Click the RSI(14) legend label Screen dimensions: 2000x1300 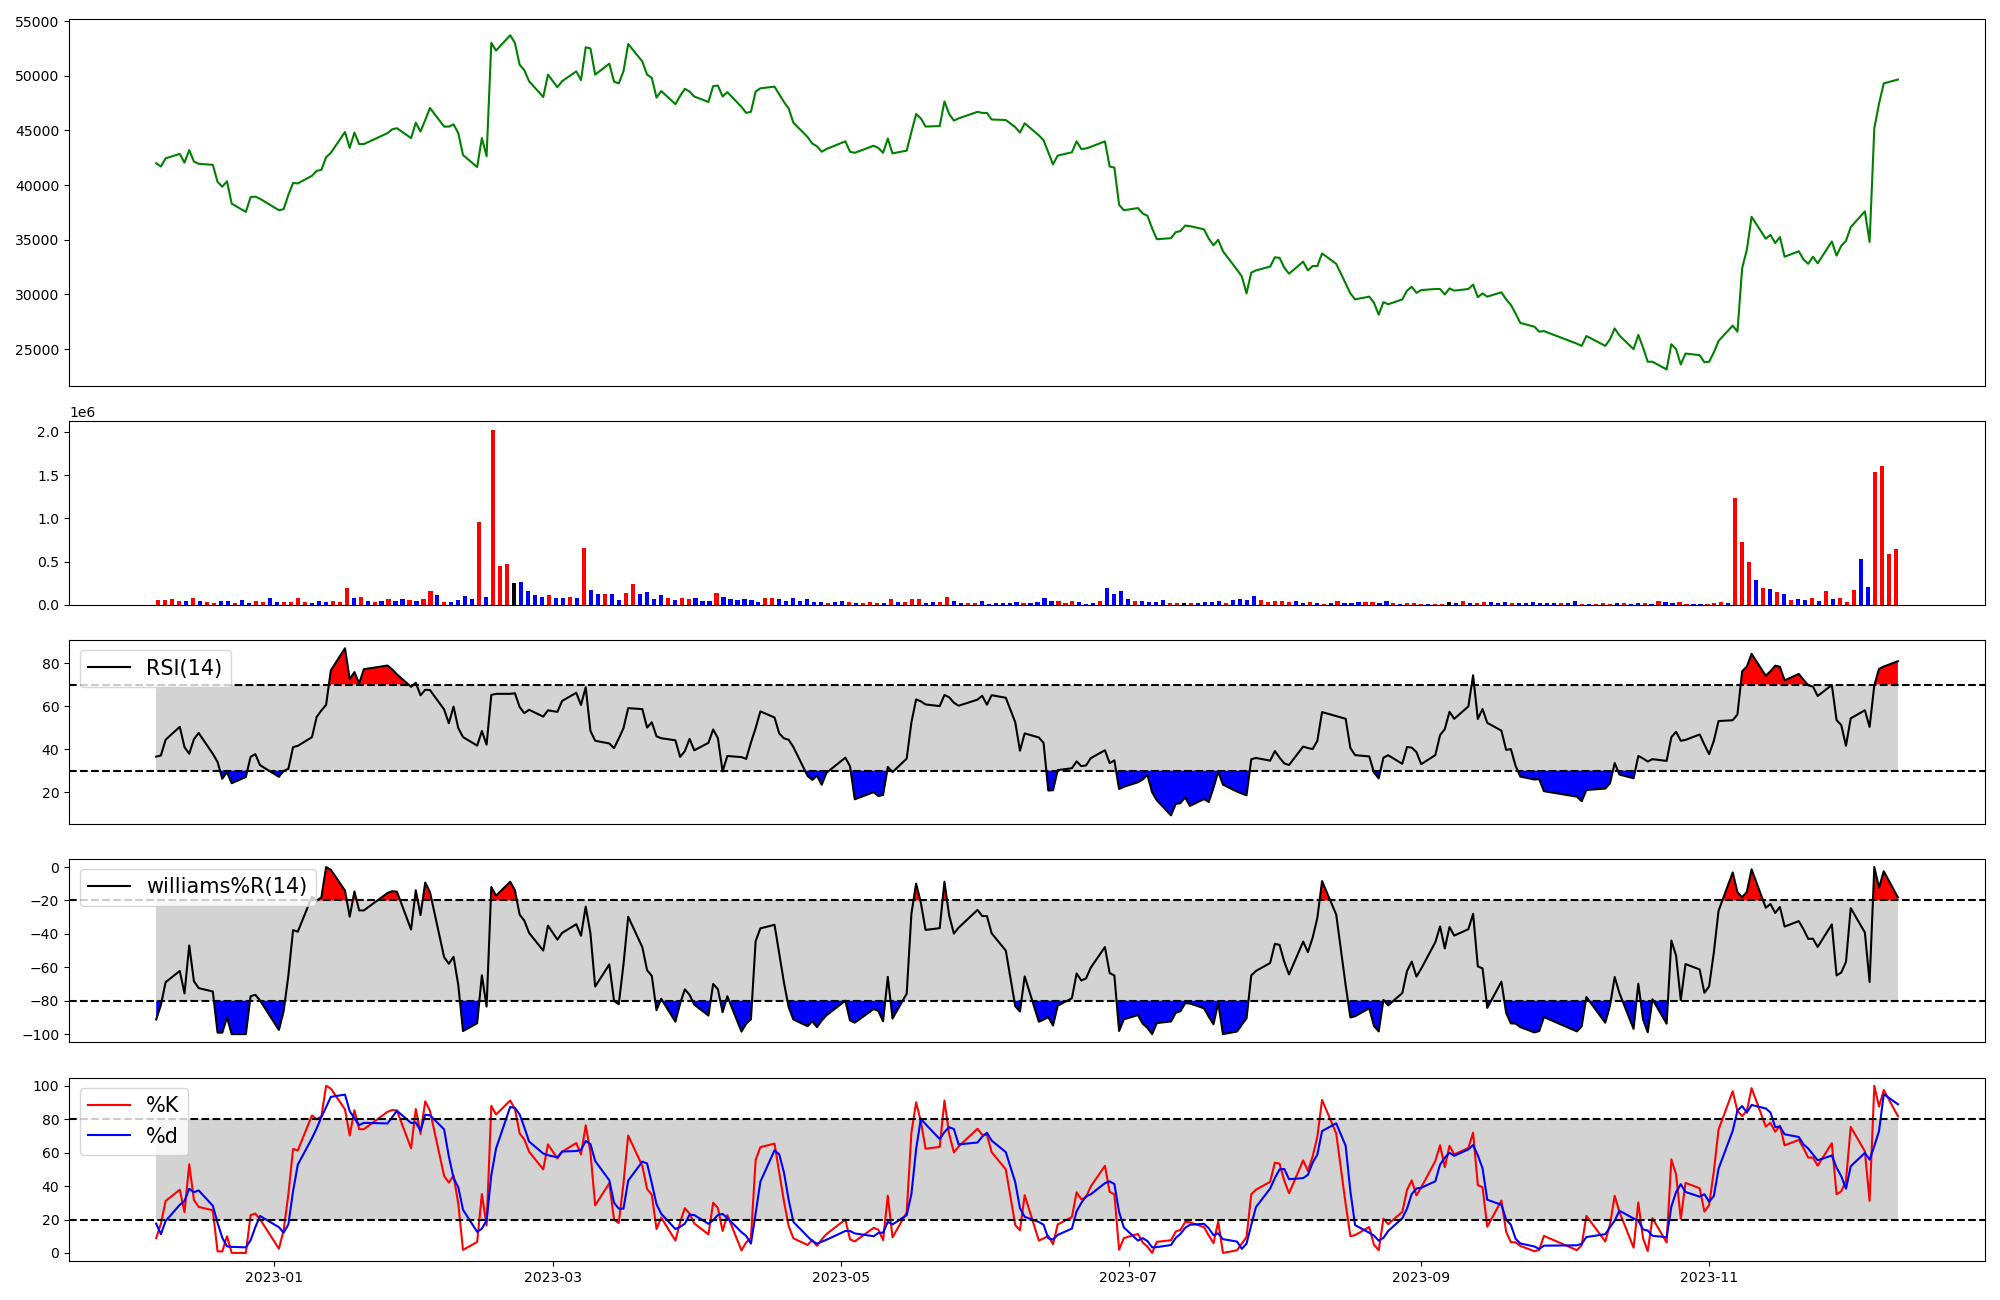(x=184, y=668)
